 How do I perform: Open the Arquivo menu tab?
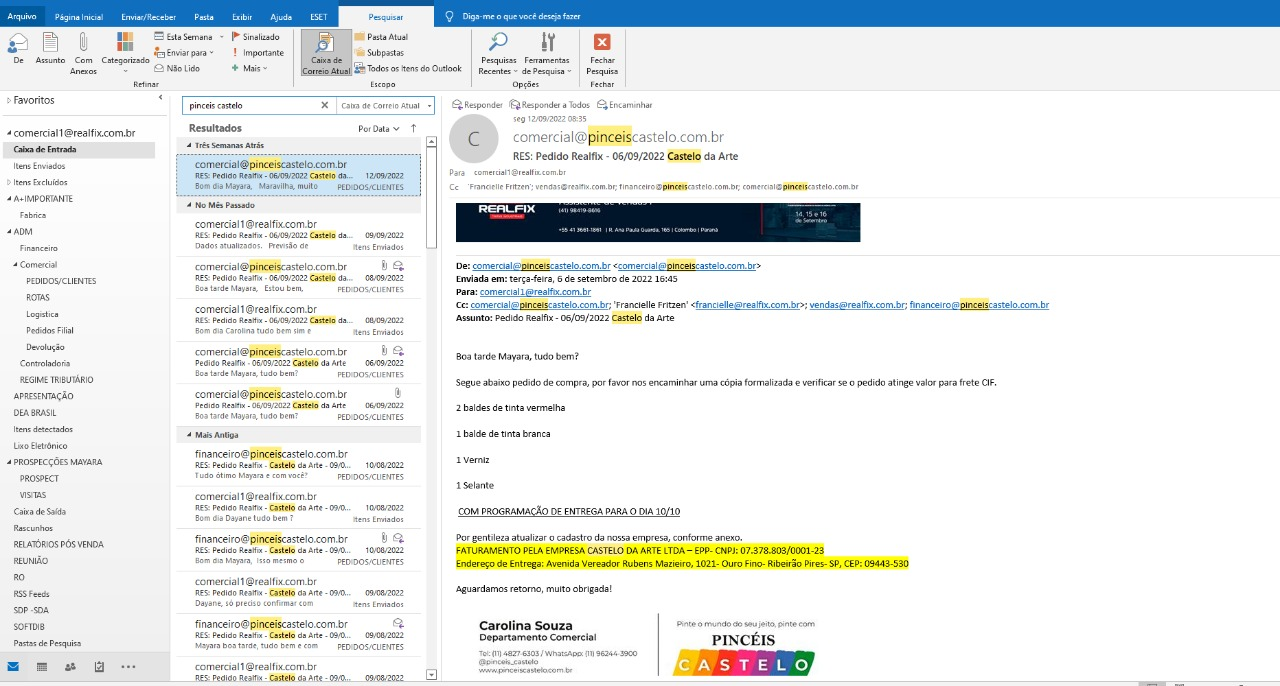(x=22, y=17)
